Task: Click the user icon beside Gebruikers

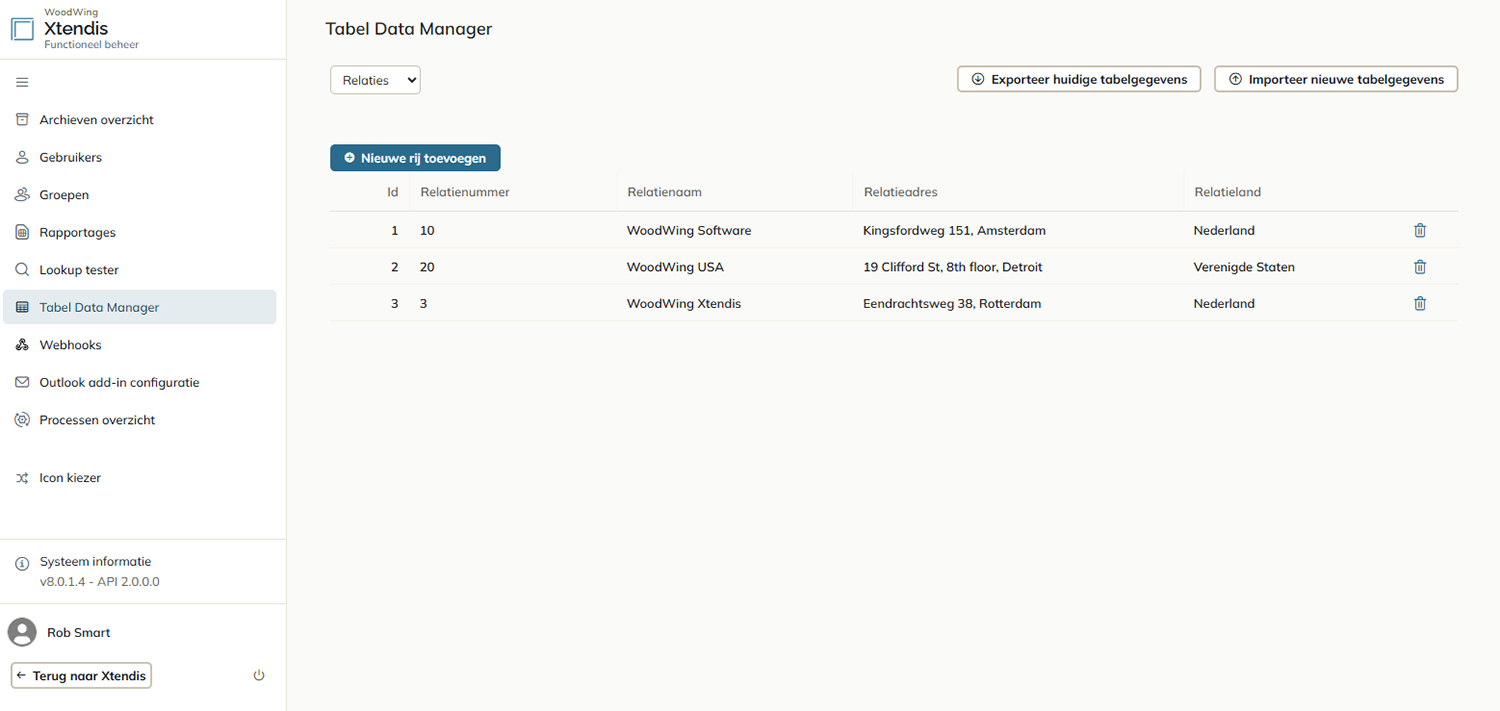Action: [22, 157]
